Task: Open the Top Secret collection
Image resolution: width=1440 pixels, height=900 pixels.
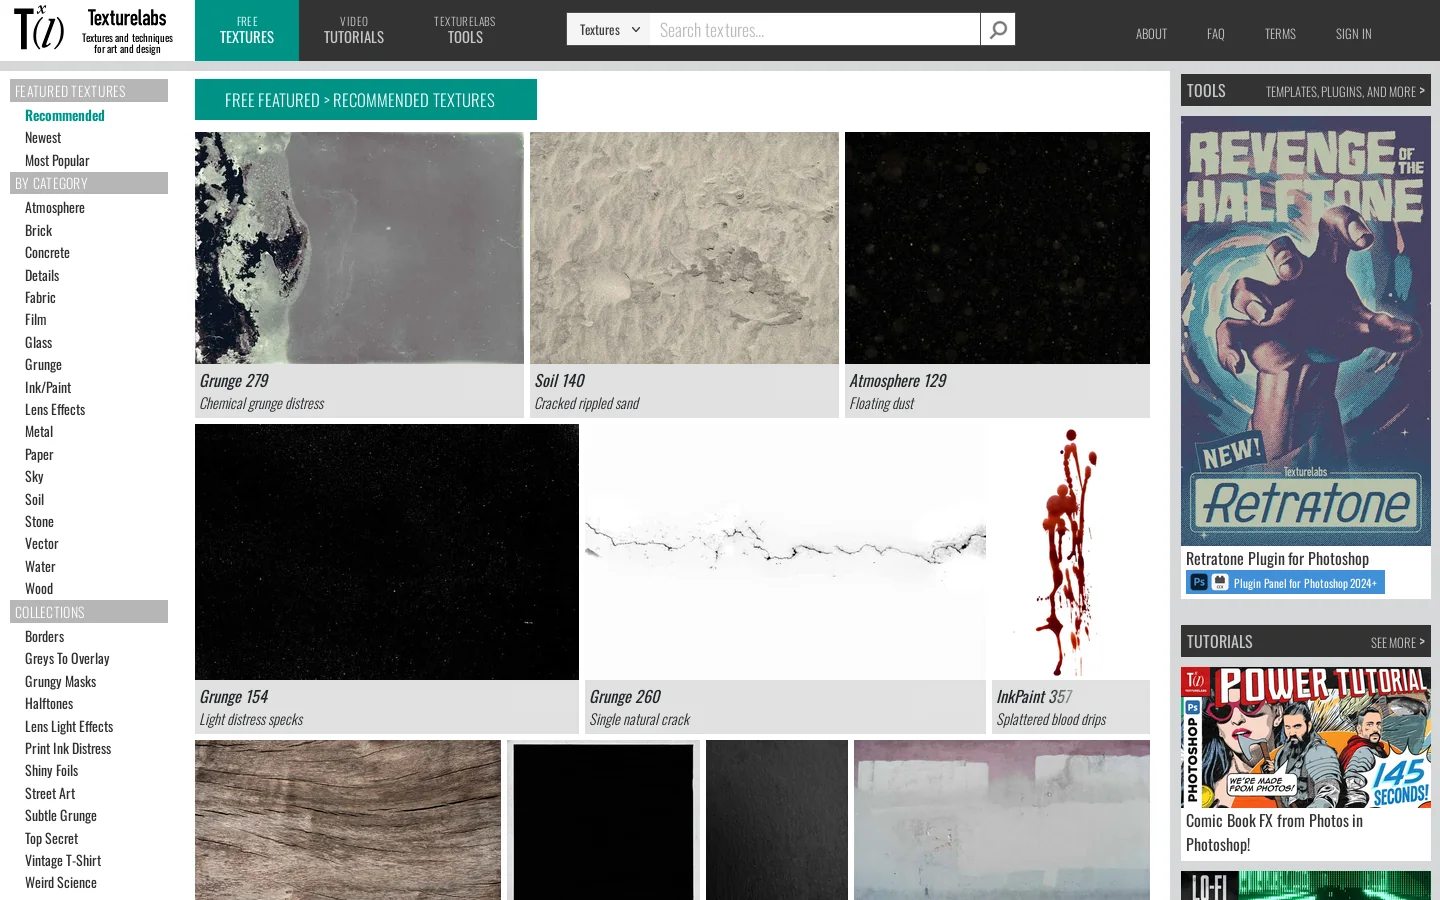Action: pyautogui.click(x=51, y=839)
